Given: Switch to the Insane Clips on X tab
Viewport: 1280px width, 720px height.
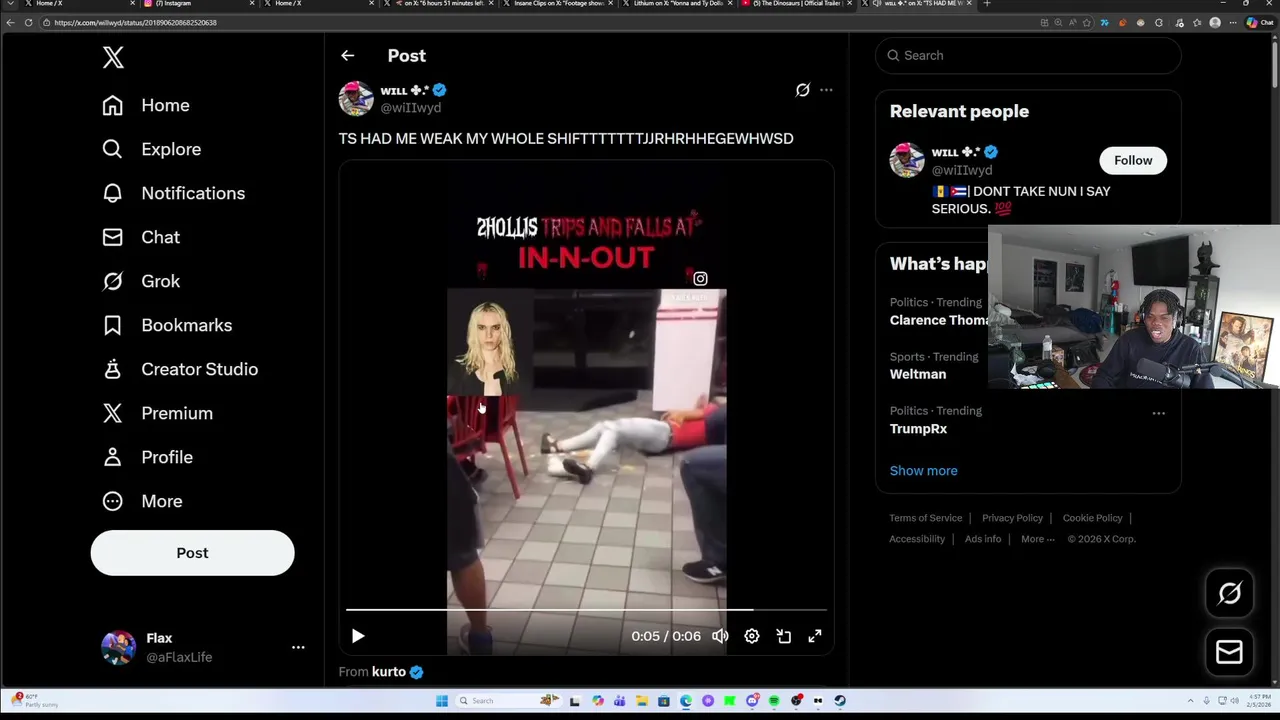Looking at the screenshot, I should coord(559,4).
